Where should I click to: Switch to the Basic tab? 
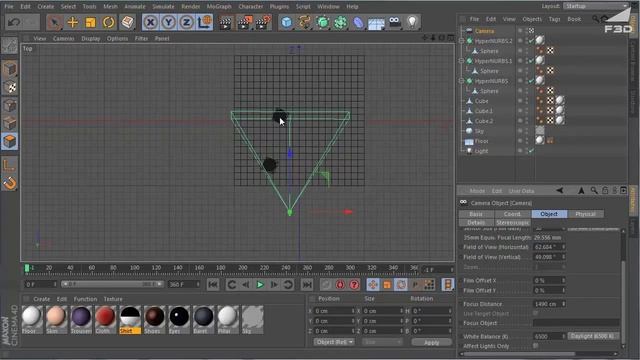476,214
